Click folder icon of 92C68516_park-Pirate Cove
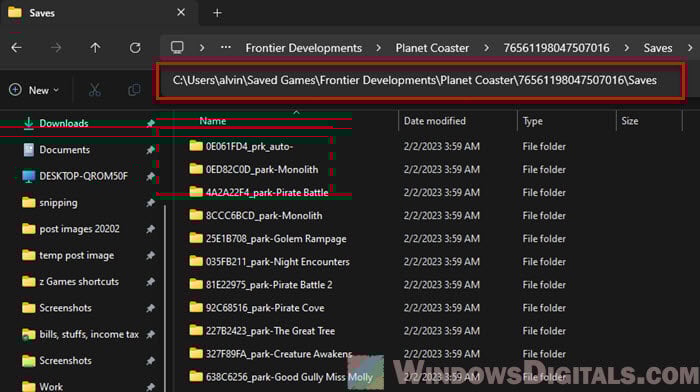 pos(196,307)
